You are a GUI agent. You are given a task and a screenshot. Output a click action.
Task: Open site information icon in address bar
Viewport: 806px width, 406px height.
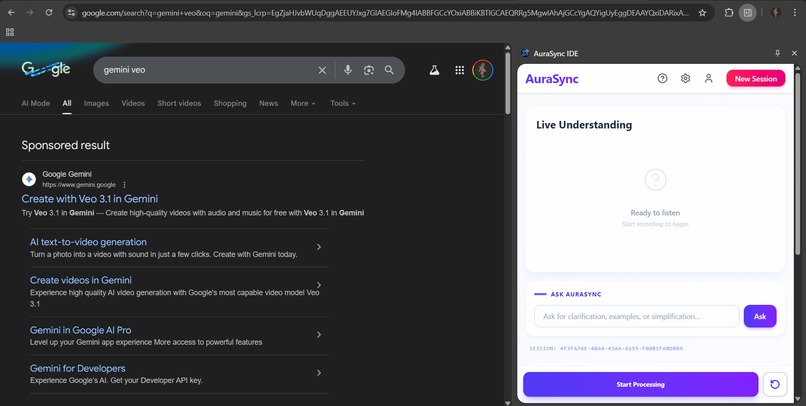[x=71, y=13]
